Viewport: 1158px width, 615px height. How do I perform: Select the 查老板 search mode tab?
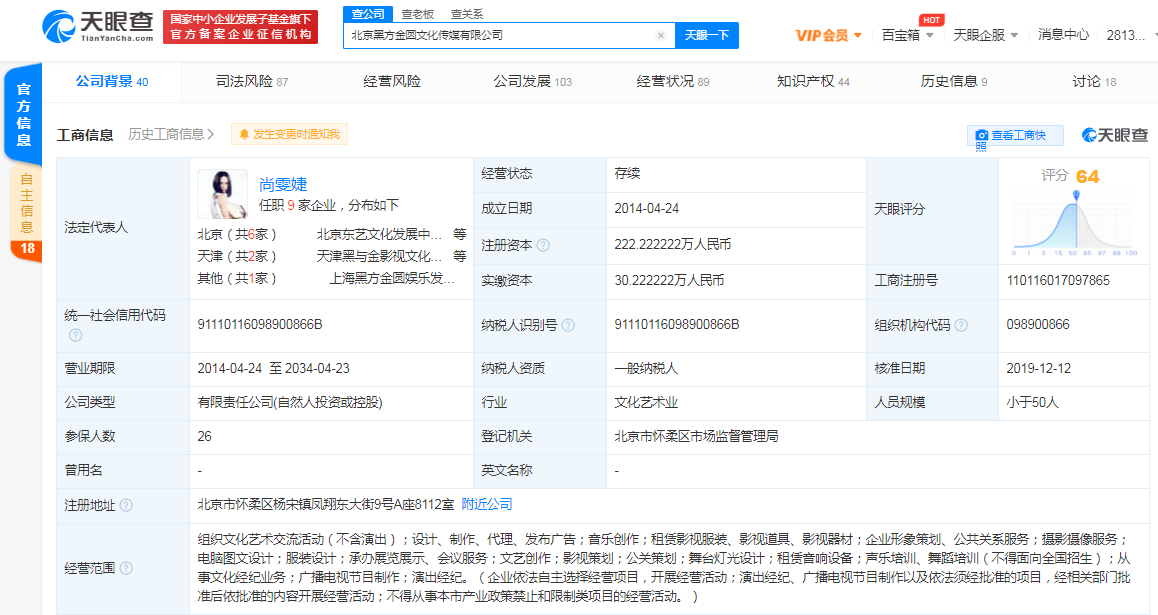(417, 14)
